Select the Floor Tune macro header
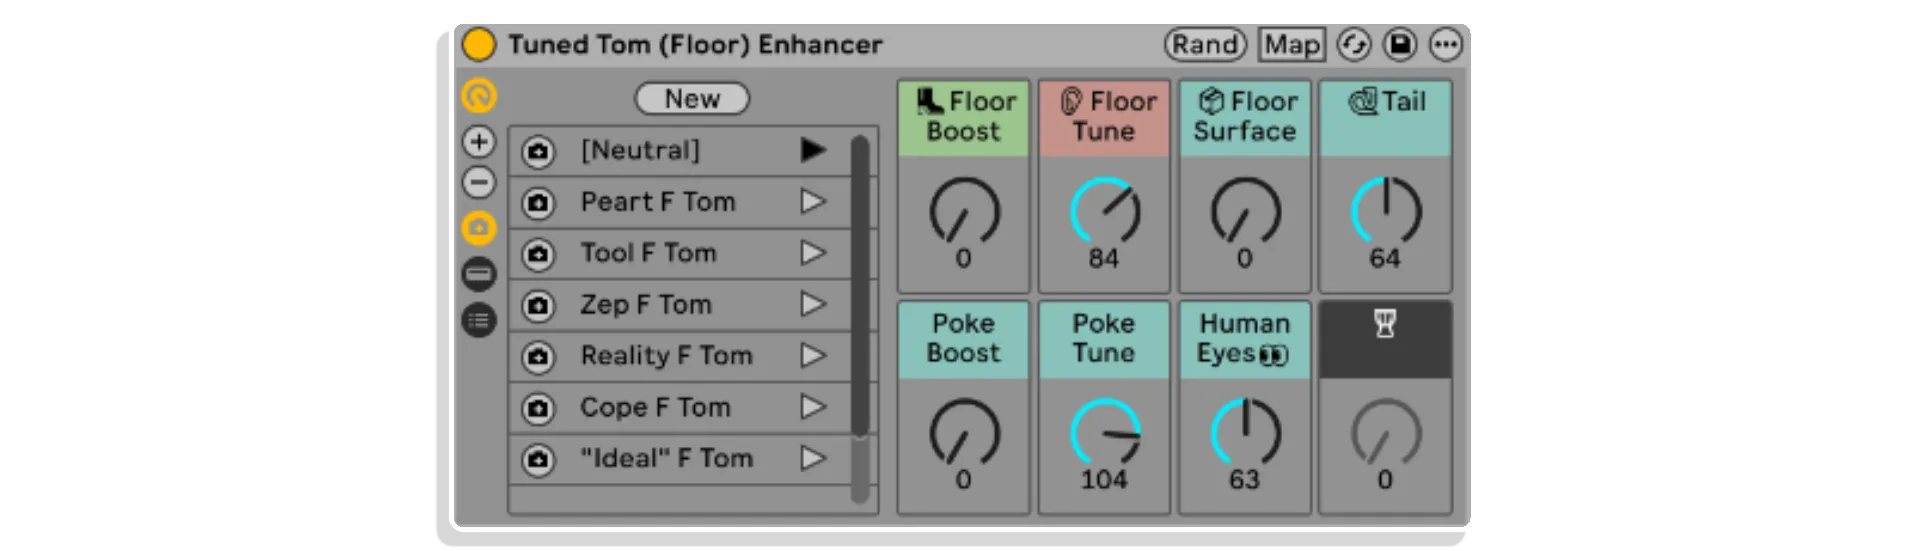 (1104, 118)
